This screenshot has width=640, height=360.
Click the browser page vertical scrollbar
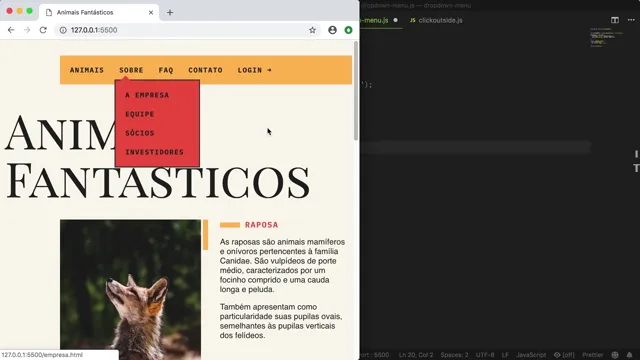[x=356, y=91]
